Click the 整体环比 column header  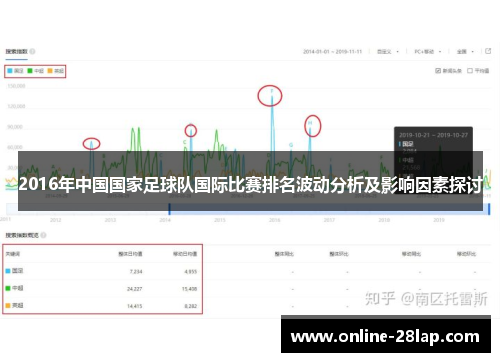[x=339, y=254]
